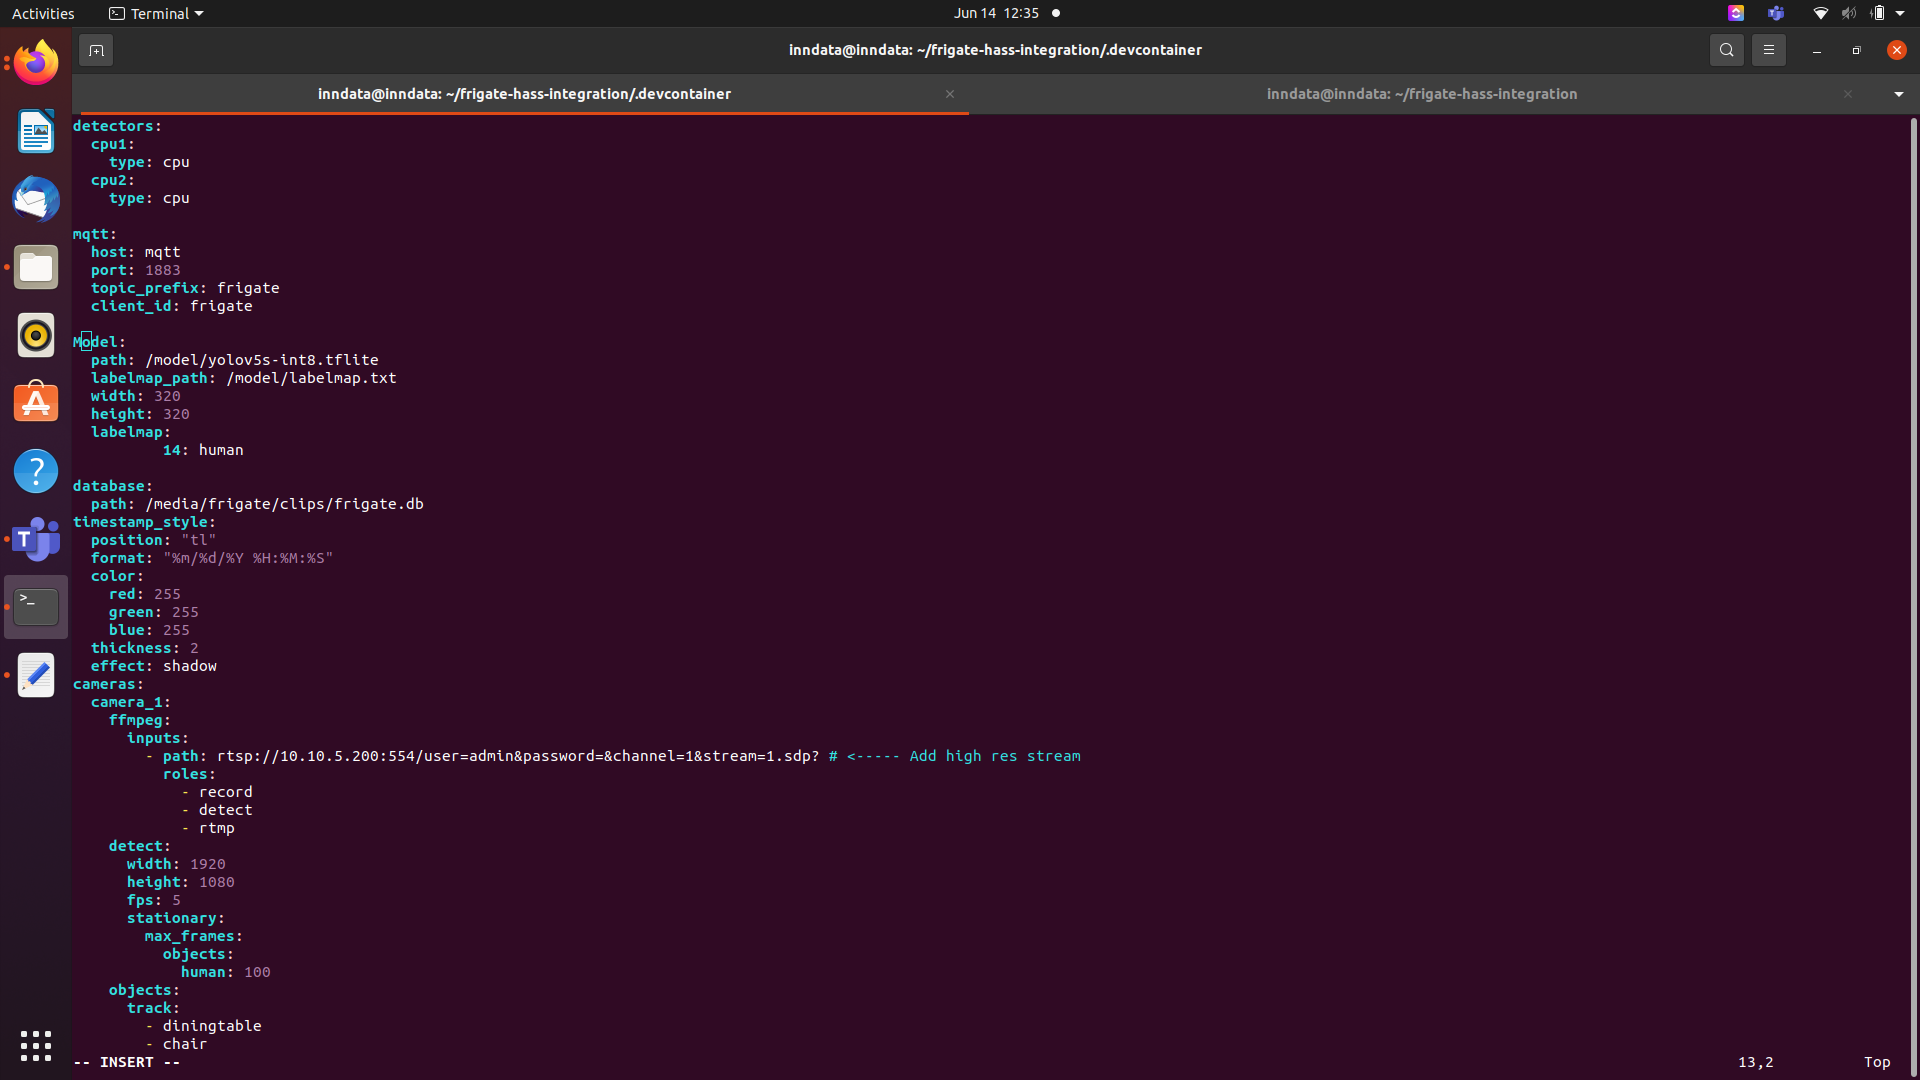
Task: Open the tab list dropdown arrow
Action: [x=1898, y=94]
